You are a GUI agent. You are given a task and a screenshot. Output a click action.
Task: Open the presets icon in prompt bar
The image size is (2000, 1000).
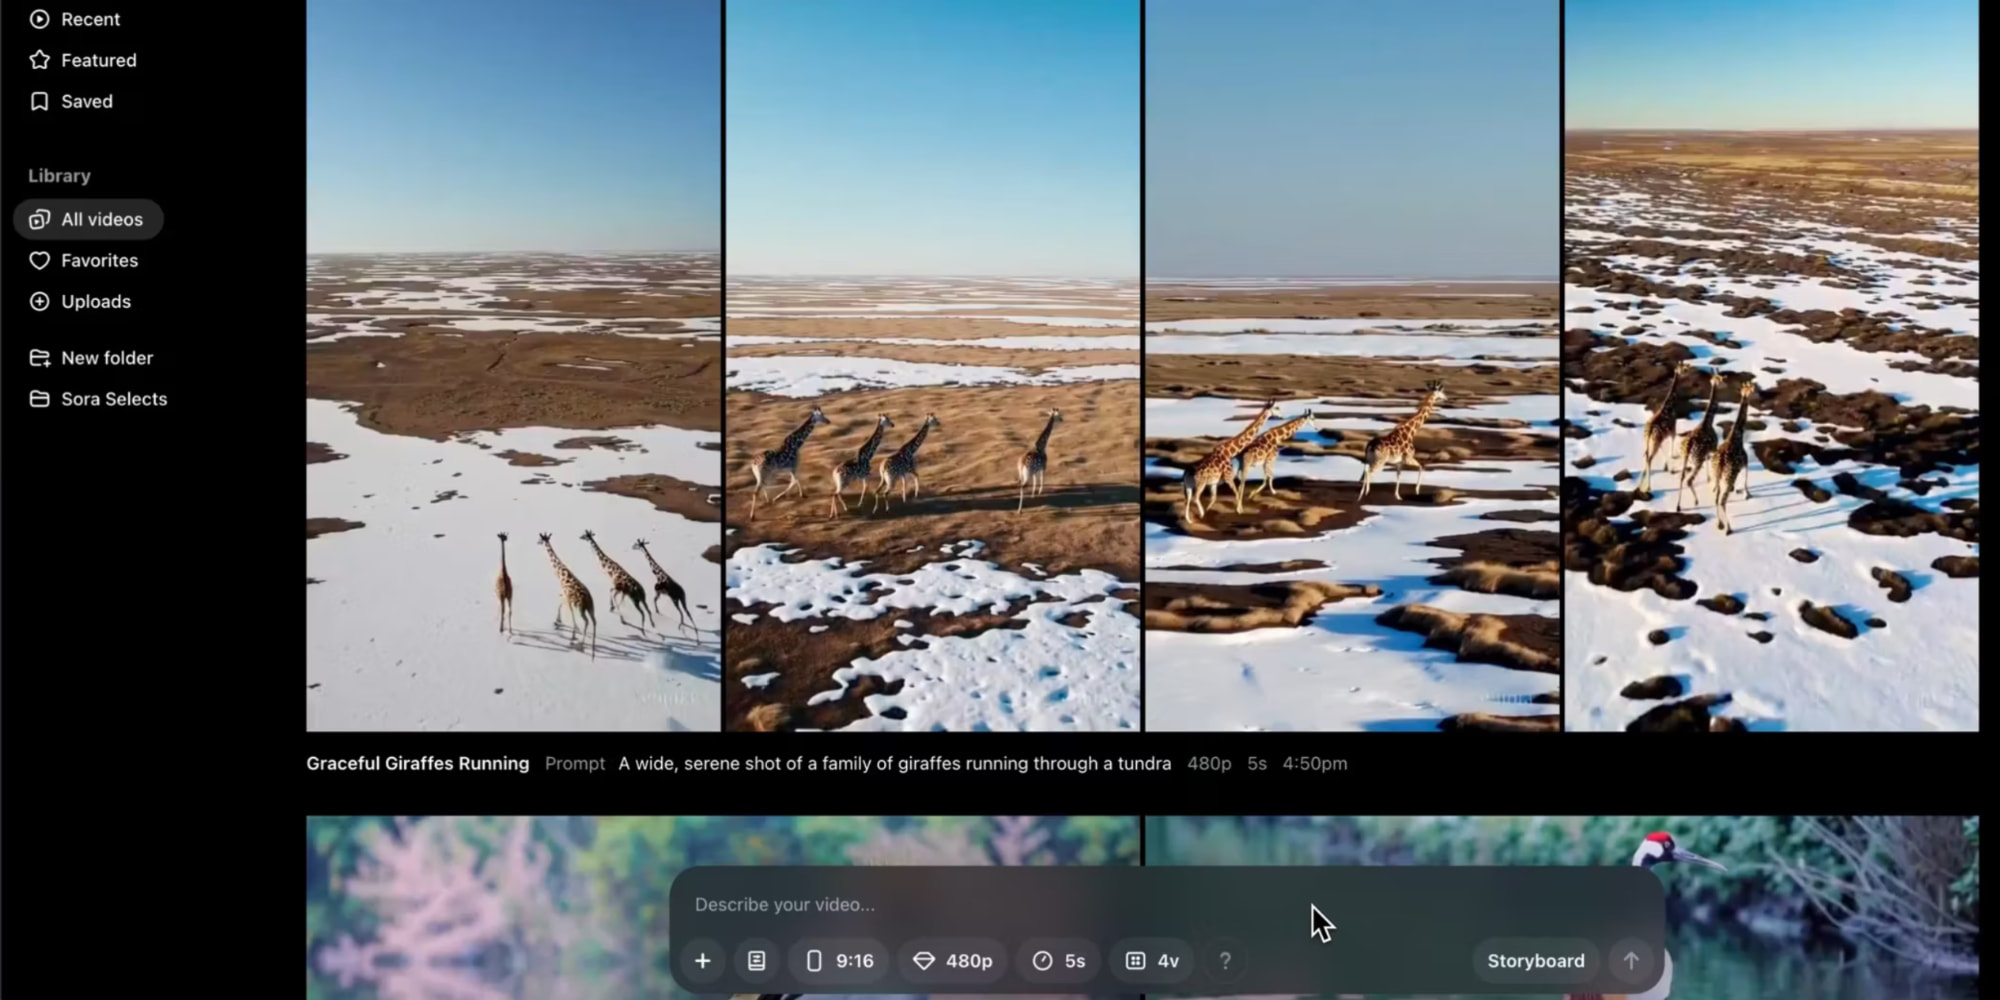coord(757,961)
